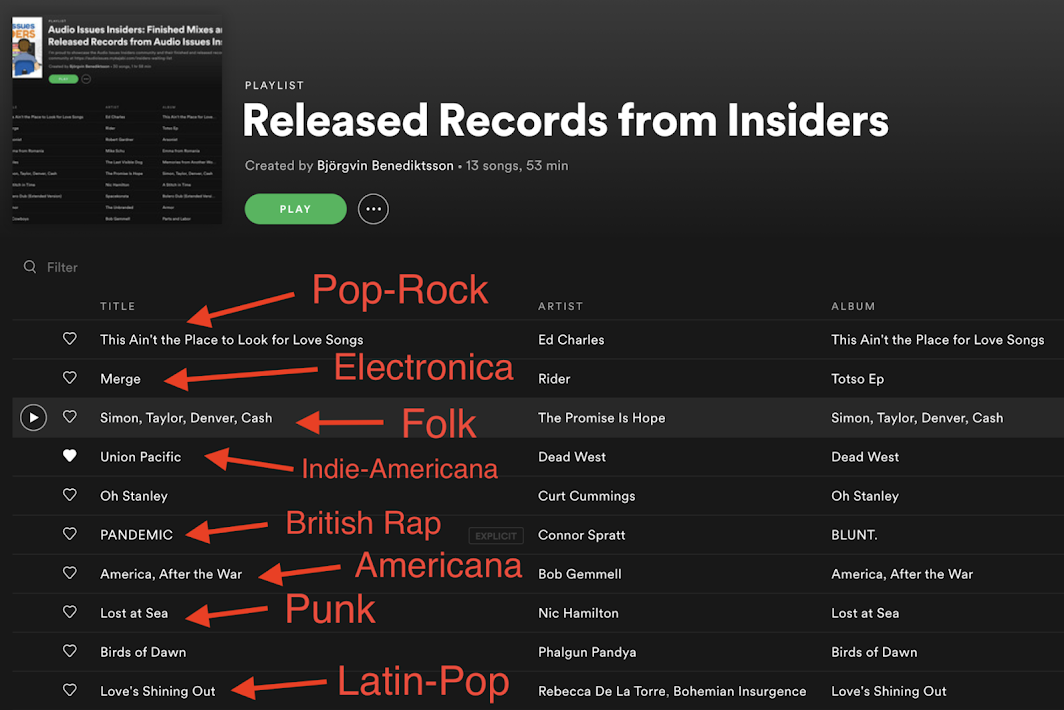Open the playlist cover thumbnail
This screenshot has height=710, width=1064.
point(117,121)
